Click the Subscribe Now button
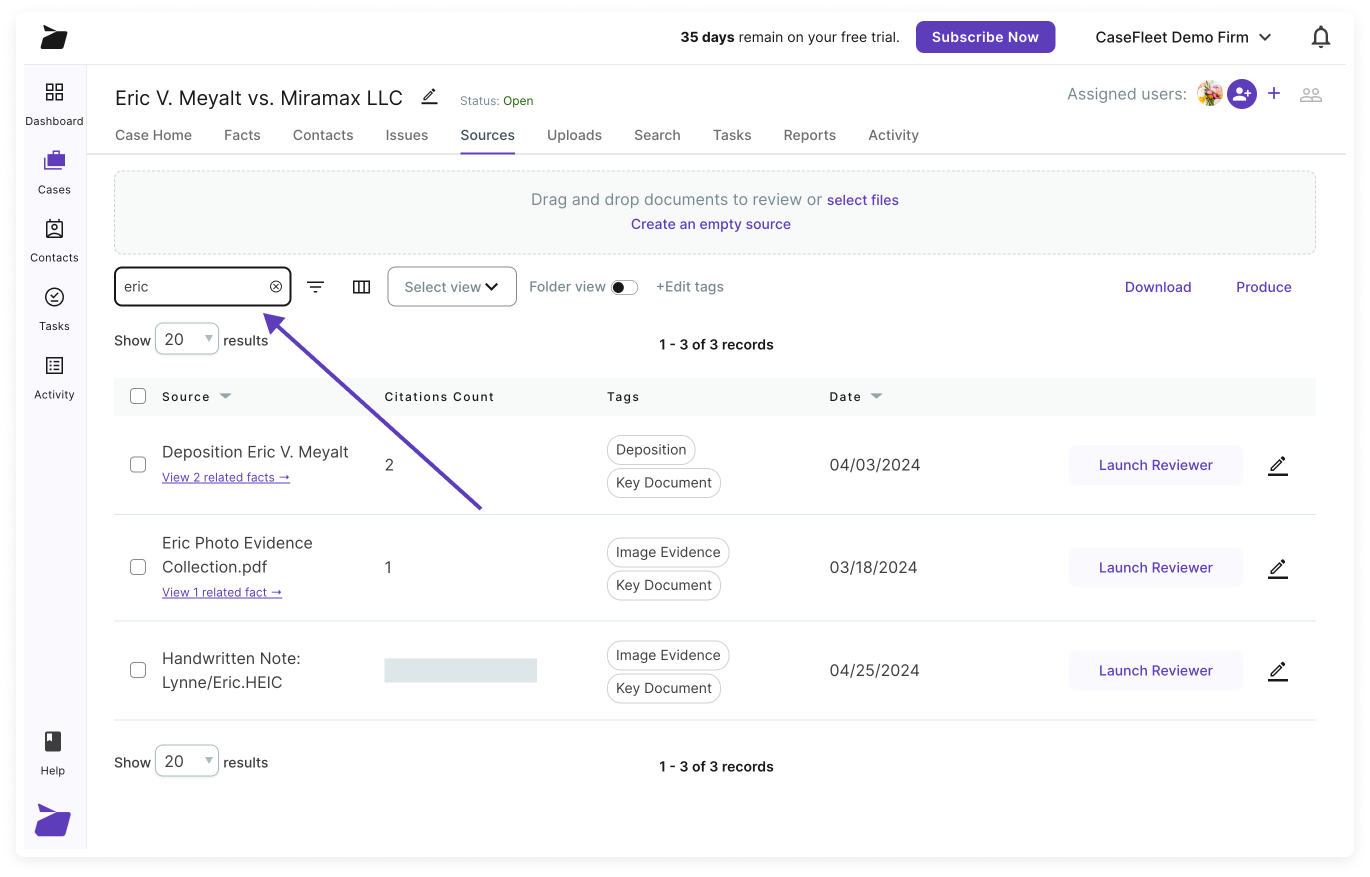Viewport: 1370px width, 877px height. (x=985, y=37)
